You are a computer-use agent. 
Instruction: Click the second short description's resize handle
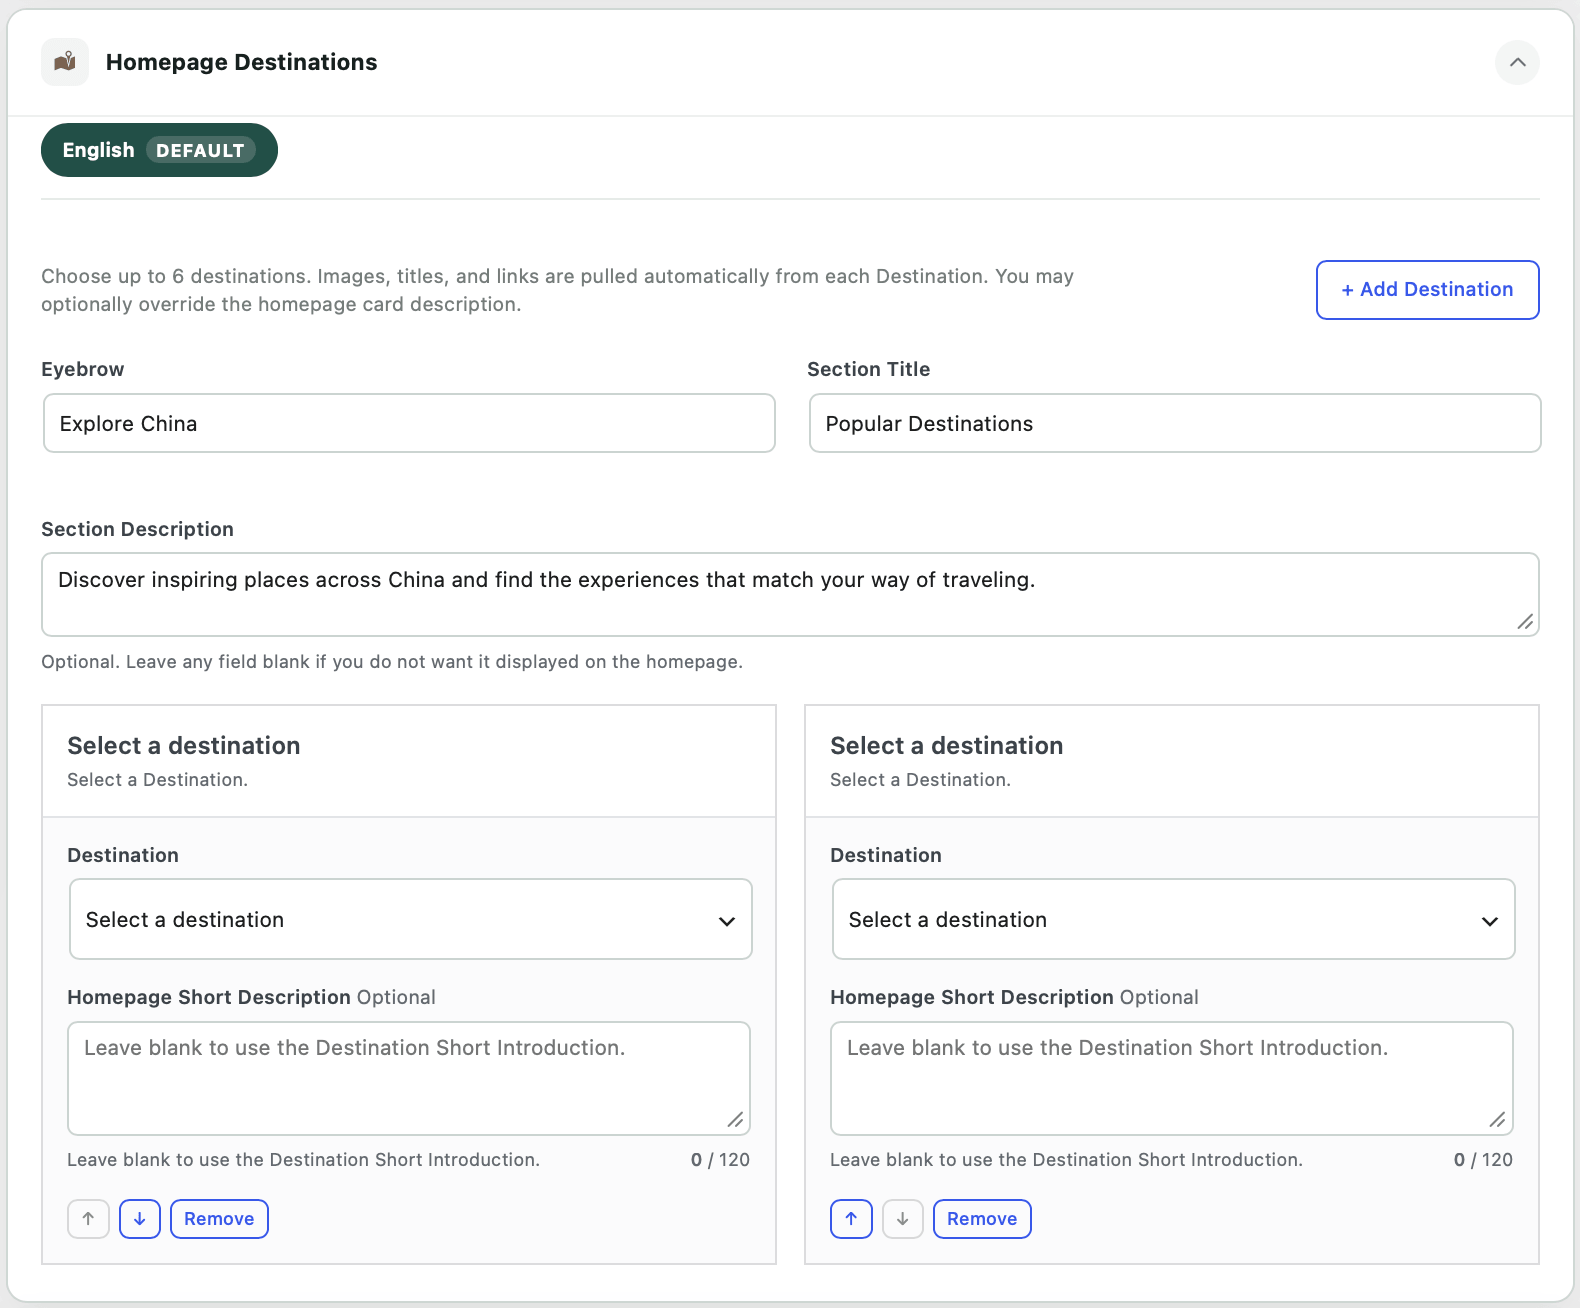click(1497, 1120)
